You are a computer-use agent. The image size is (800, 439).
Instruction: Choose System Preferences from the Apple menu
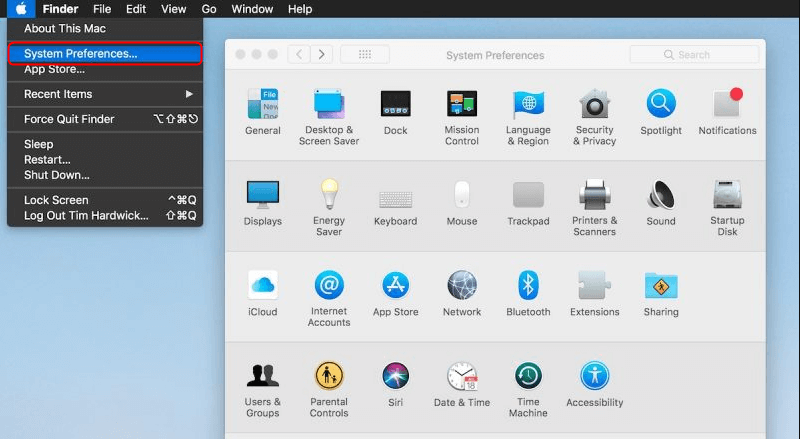[x=105, y=53]
